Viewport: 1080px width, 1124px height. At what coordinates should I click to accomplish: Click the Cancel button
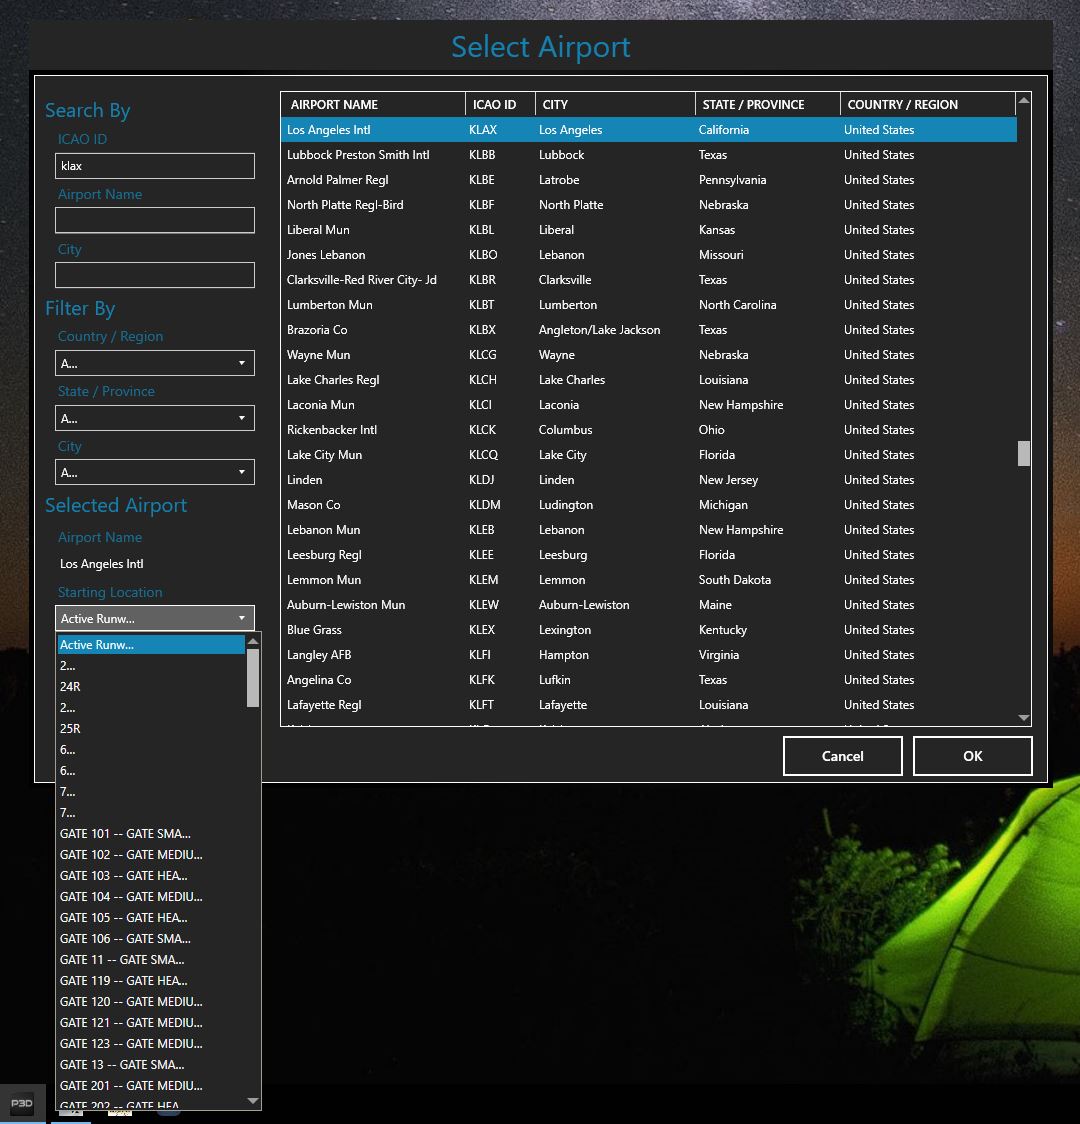tap(842, 756)
